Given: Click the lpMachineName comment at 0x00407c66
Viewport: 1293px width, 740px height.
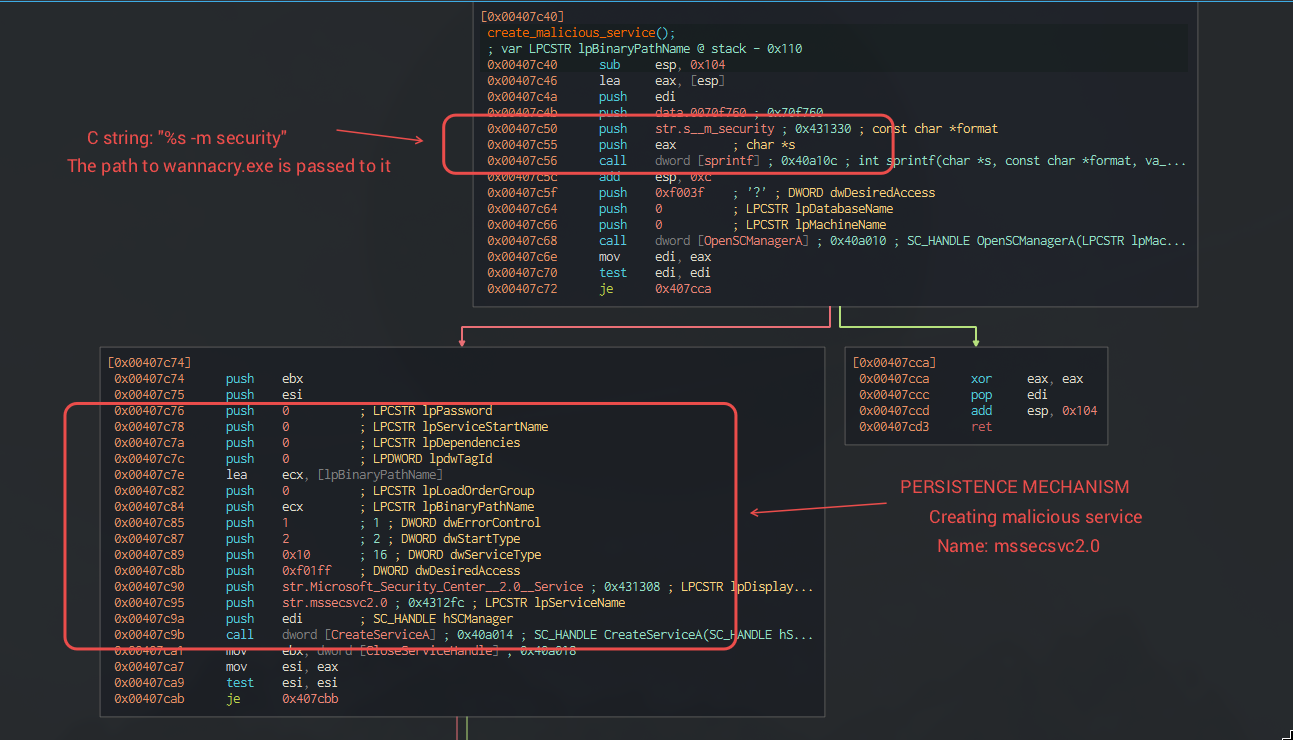Looking at the screenshot, I should tap(810, 225).
